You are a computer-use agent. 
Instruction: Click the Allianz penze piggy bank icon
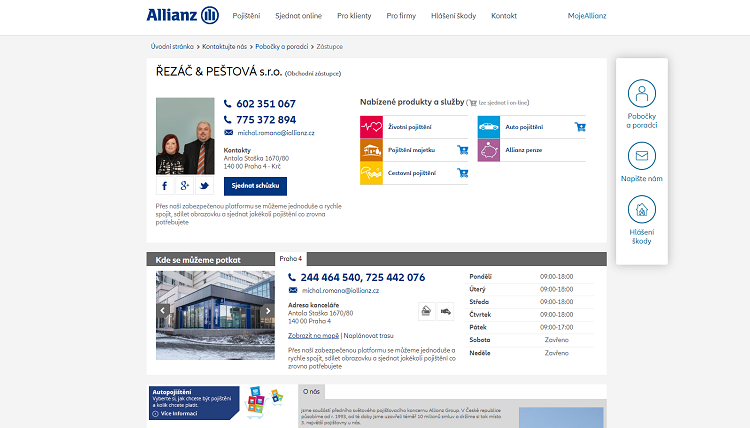point(489,150)
